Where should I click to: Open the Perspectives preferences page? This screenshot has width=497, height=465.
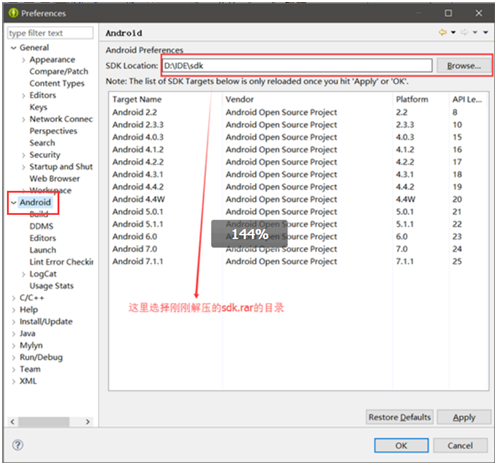[x=53, y=131]
